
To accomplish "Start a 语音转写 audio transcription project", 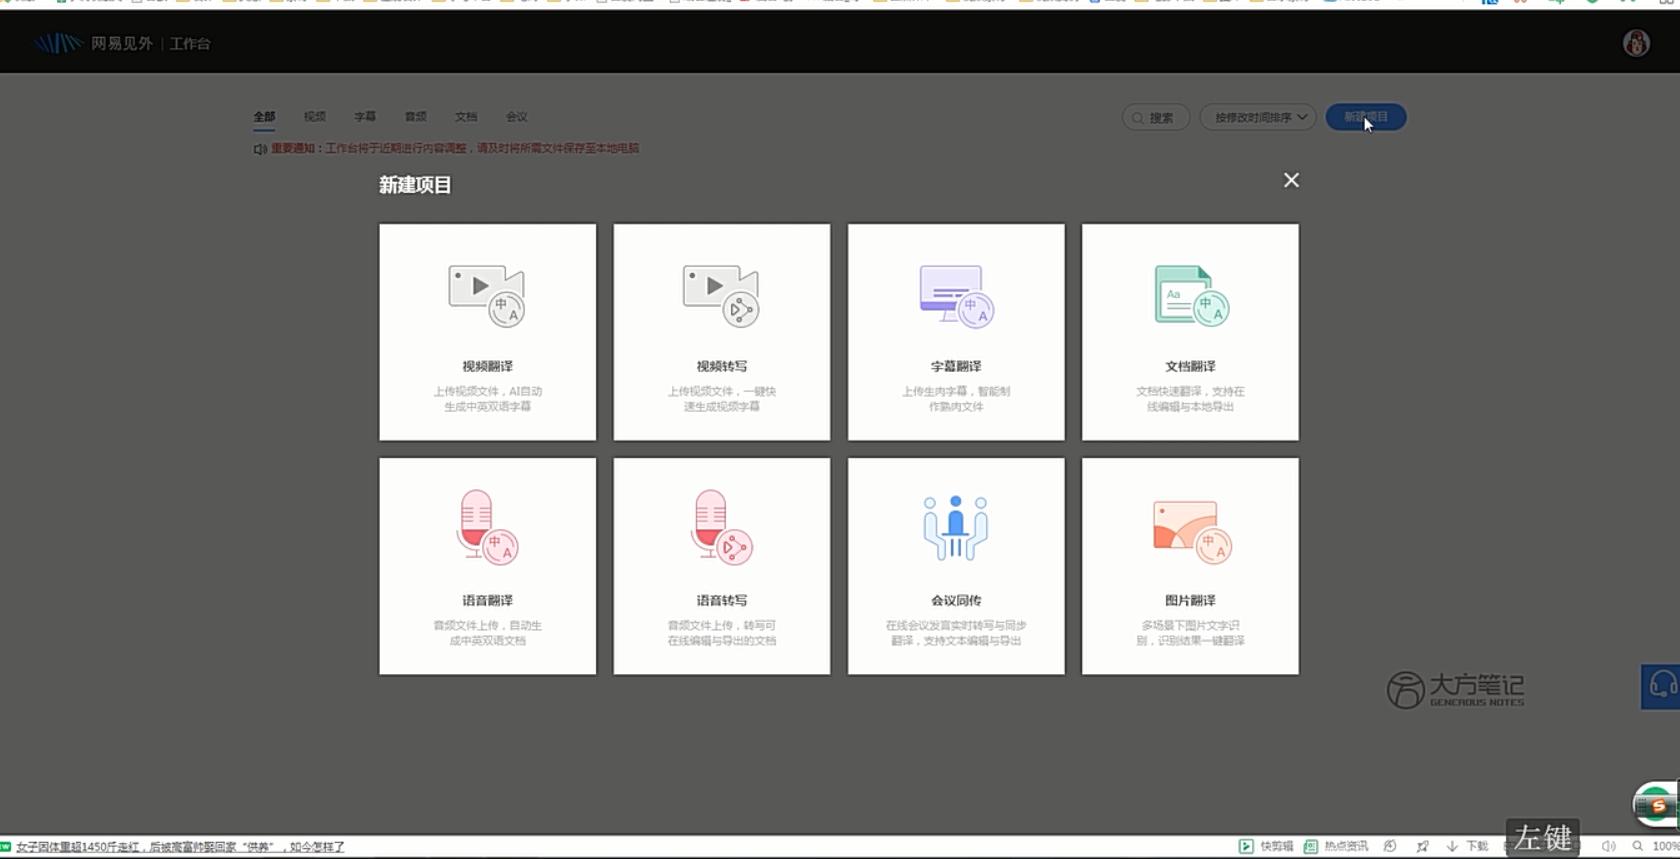I will click(721, 566).
